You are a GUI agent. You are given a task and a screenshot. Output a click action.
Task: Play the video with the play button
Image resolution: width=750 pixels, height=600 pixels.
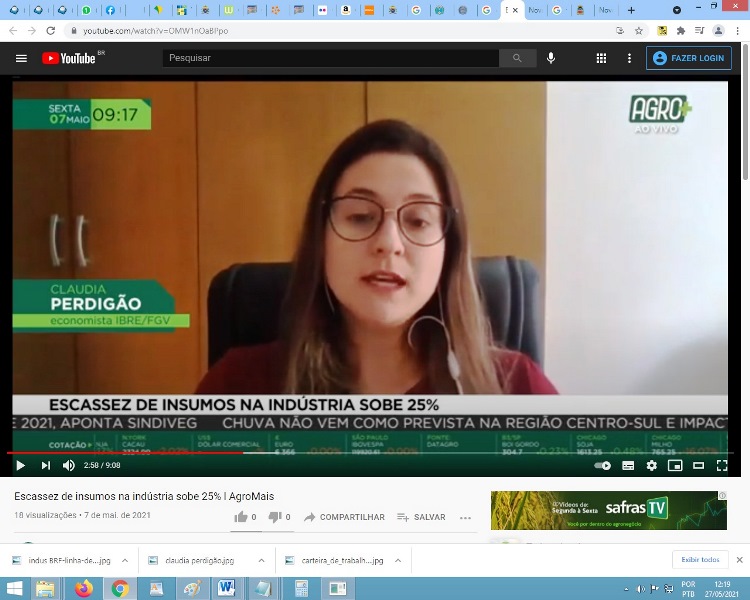coord(20,465)
